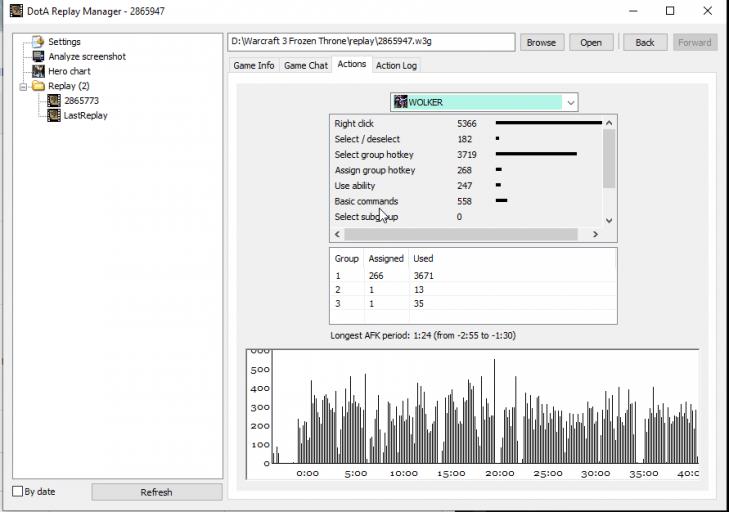The image size is (729, 512).
Task: Select the Assign group hotkey row
Action: click(x=467, y=170)
